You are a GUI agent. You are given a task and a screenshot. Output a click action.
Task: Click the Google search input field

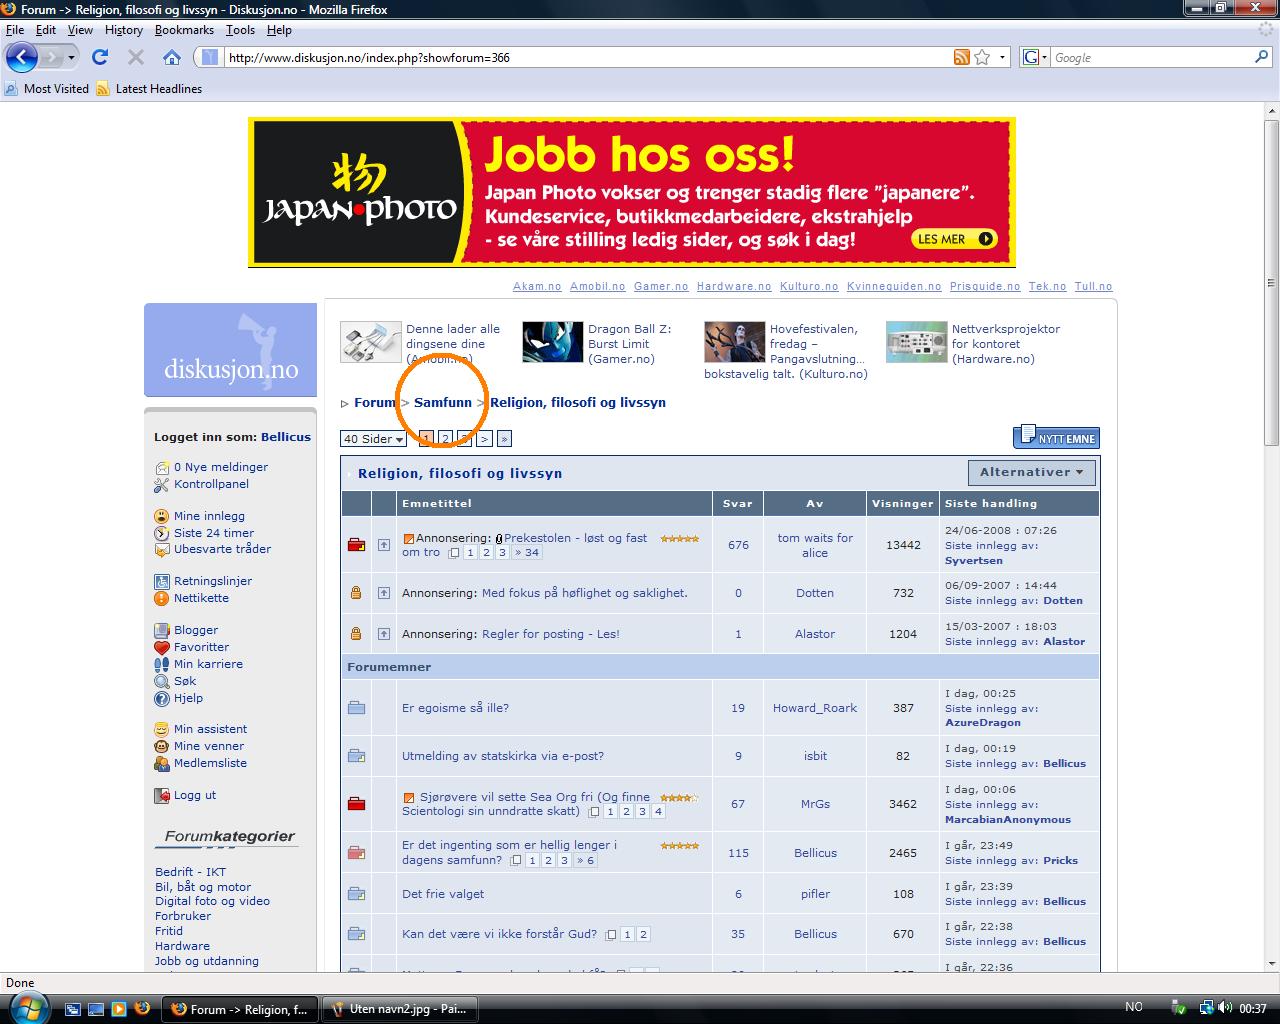click(1152, 57)
